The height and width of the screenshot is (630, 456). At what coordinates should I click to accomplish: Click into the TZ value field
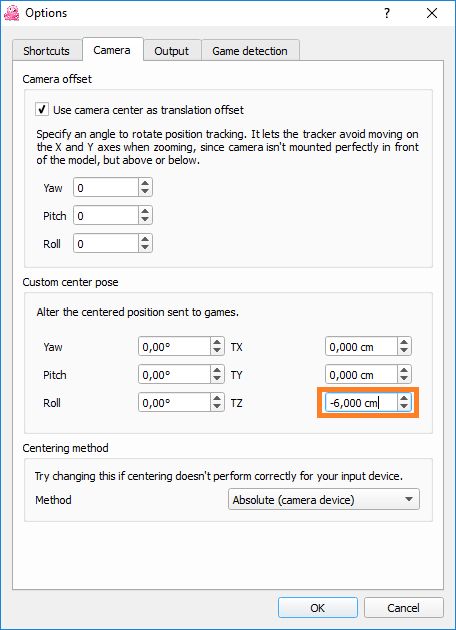point(362,403)
